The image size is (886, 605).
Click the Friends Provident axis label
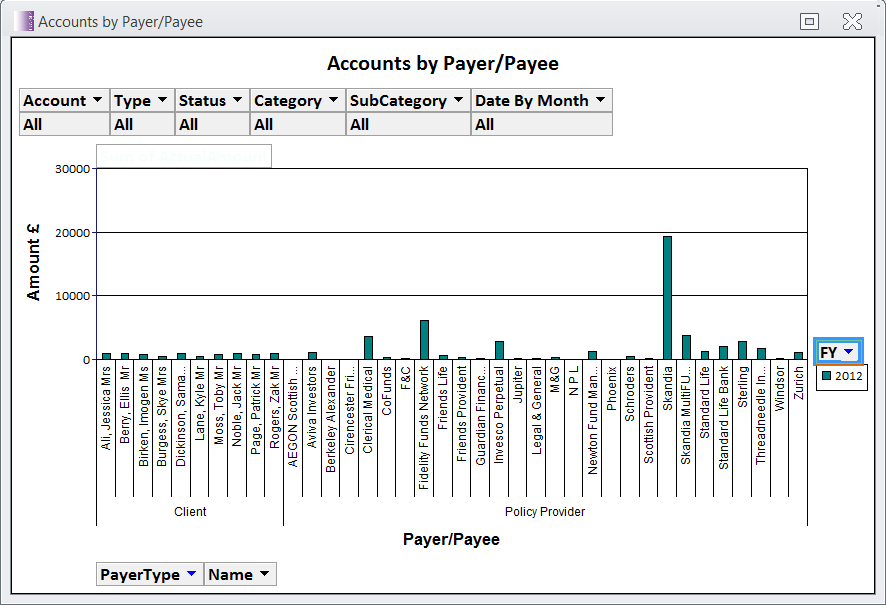pyautogui.click(x=461, y=414)
